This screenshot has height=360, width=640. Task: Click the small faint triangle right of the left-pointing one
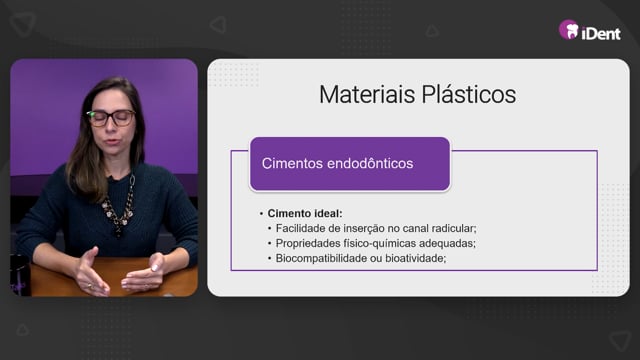point(432,31)
